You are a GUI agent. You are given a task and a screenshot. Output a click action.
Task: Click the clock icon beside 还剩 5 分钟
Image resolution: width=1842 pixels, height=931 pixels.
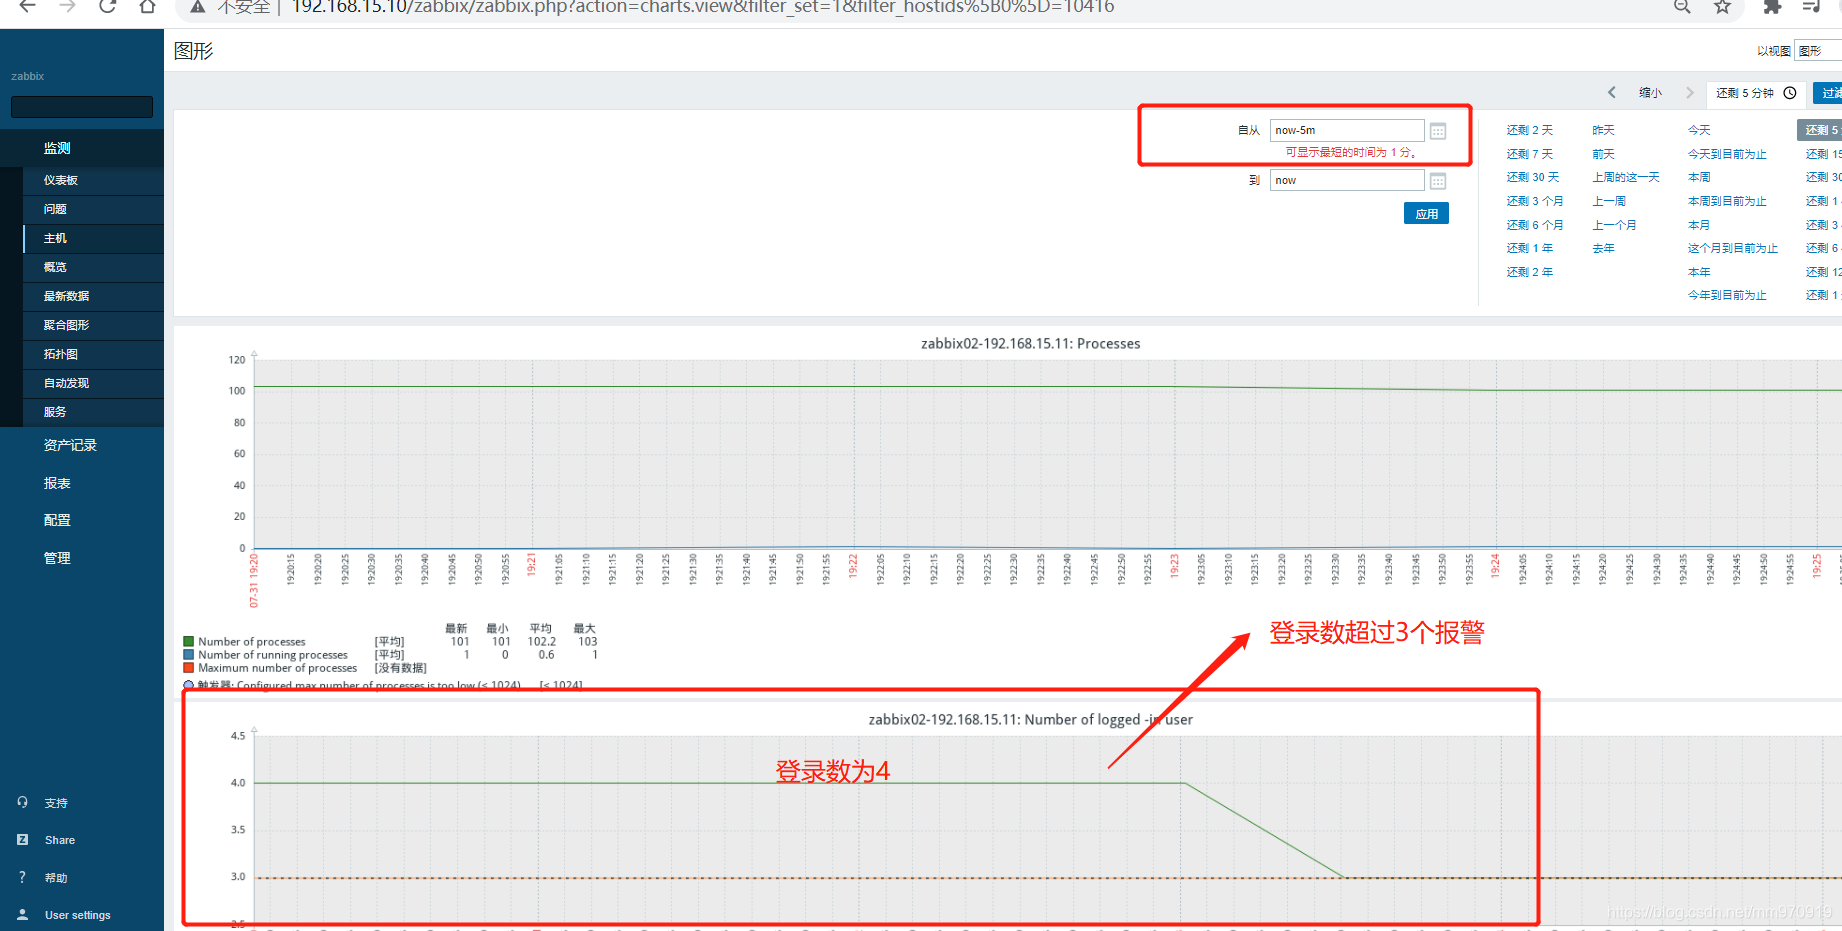click(x=1790, y=93)
